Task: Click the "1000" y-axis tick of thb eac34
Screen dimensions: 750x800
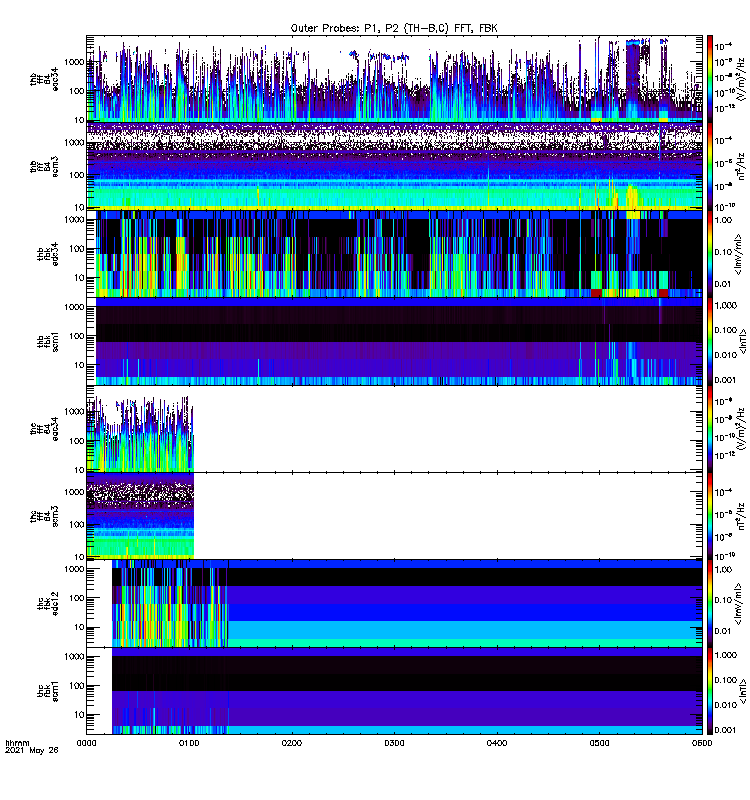Action: tap(74, 62)
